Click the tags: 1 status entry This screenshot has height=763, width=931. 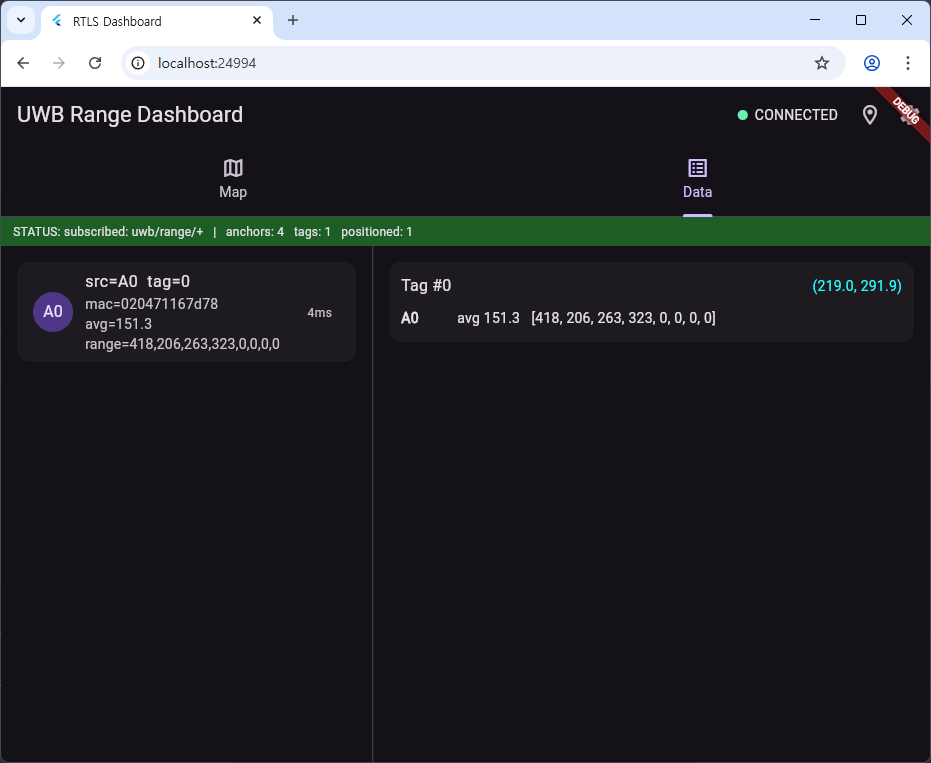312,232
